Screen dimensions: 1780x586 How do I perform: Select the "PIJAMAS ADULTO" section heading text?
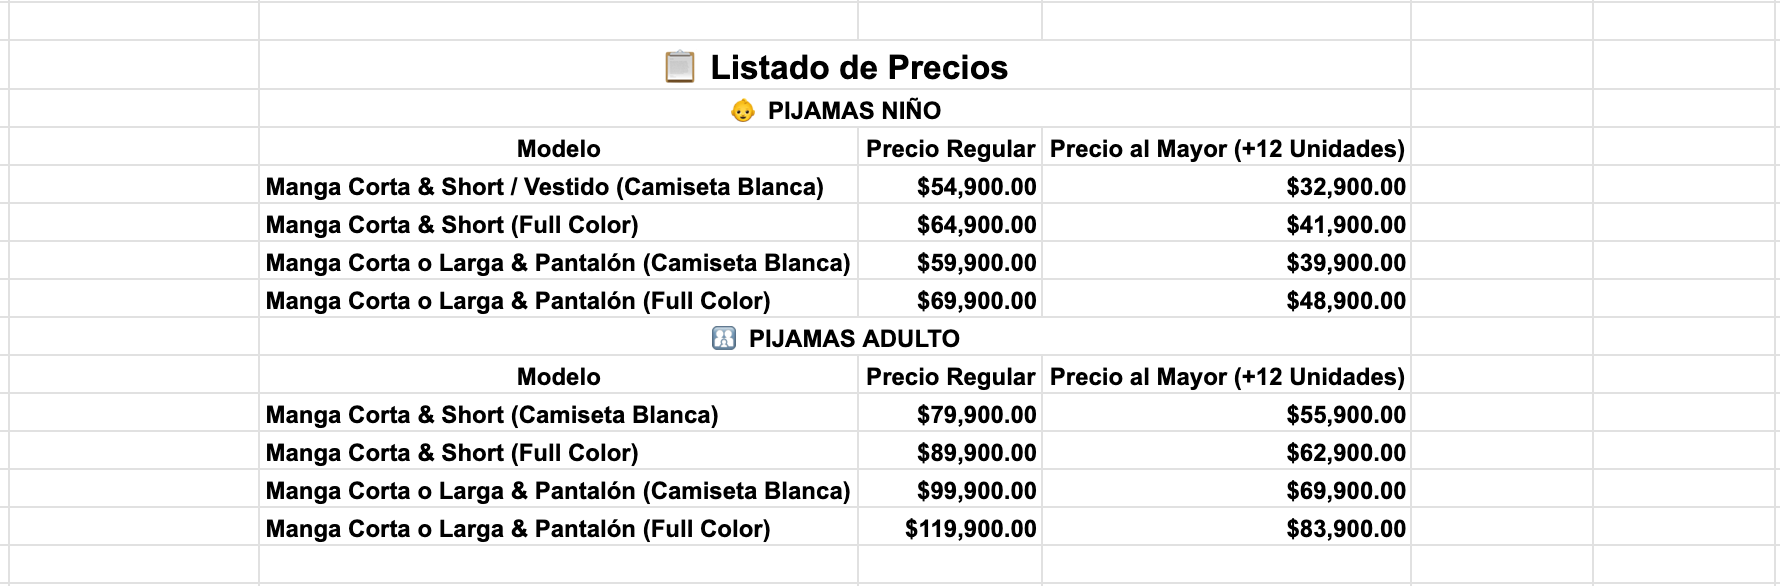coord(854,338)
